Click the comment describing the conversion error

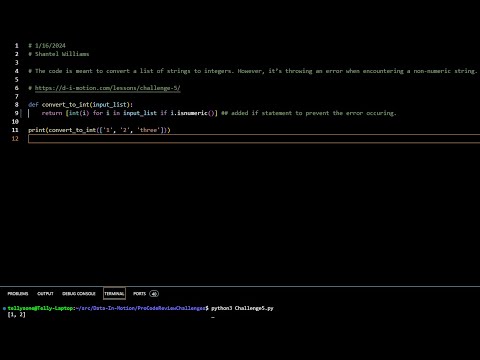point(253,71)
